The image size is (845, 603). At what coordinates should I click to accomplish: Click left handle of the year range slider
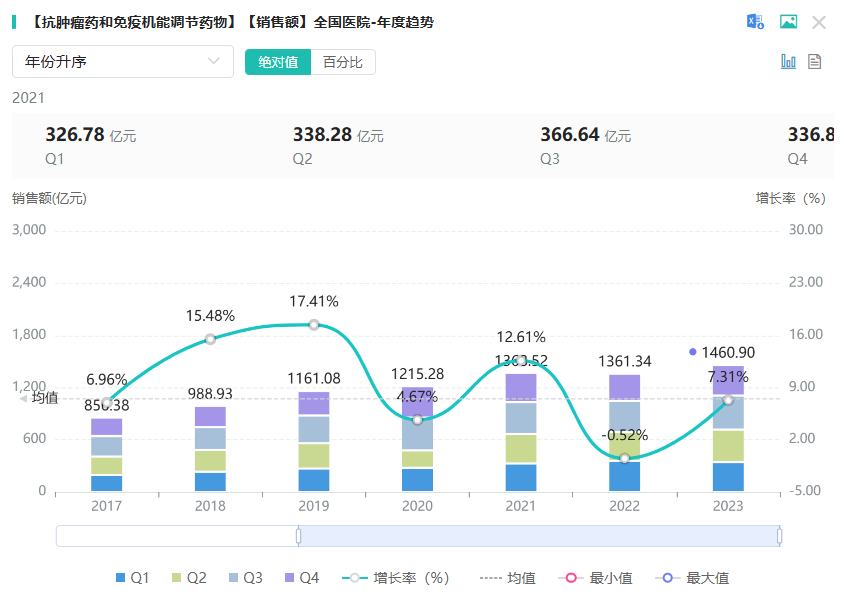pos(298,536)
